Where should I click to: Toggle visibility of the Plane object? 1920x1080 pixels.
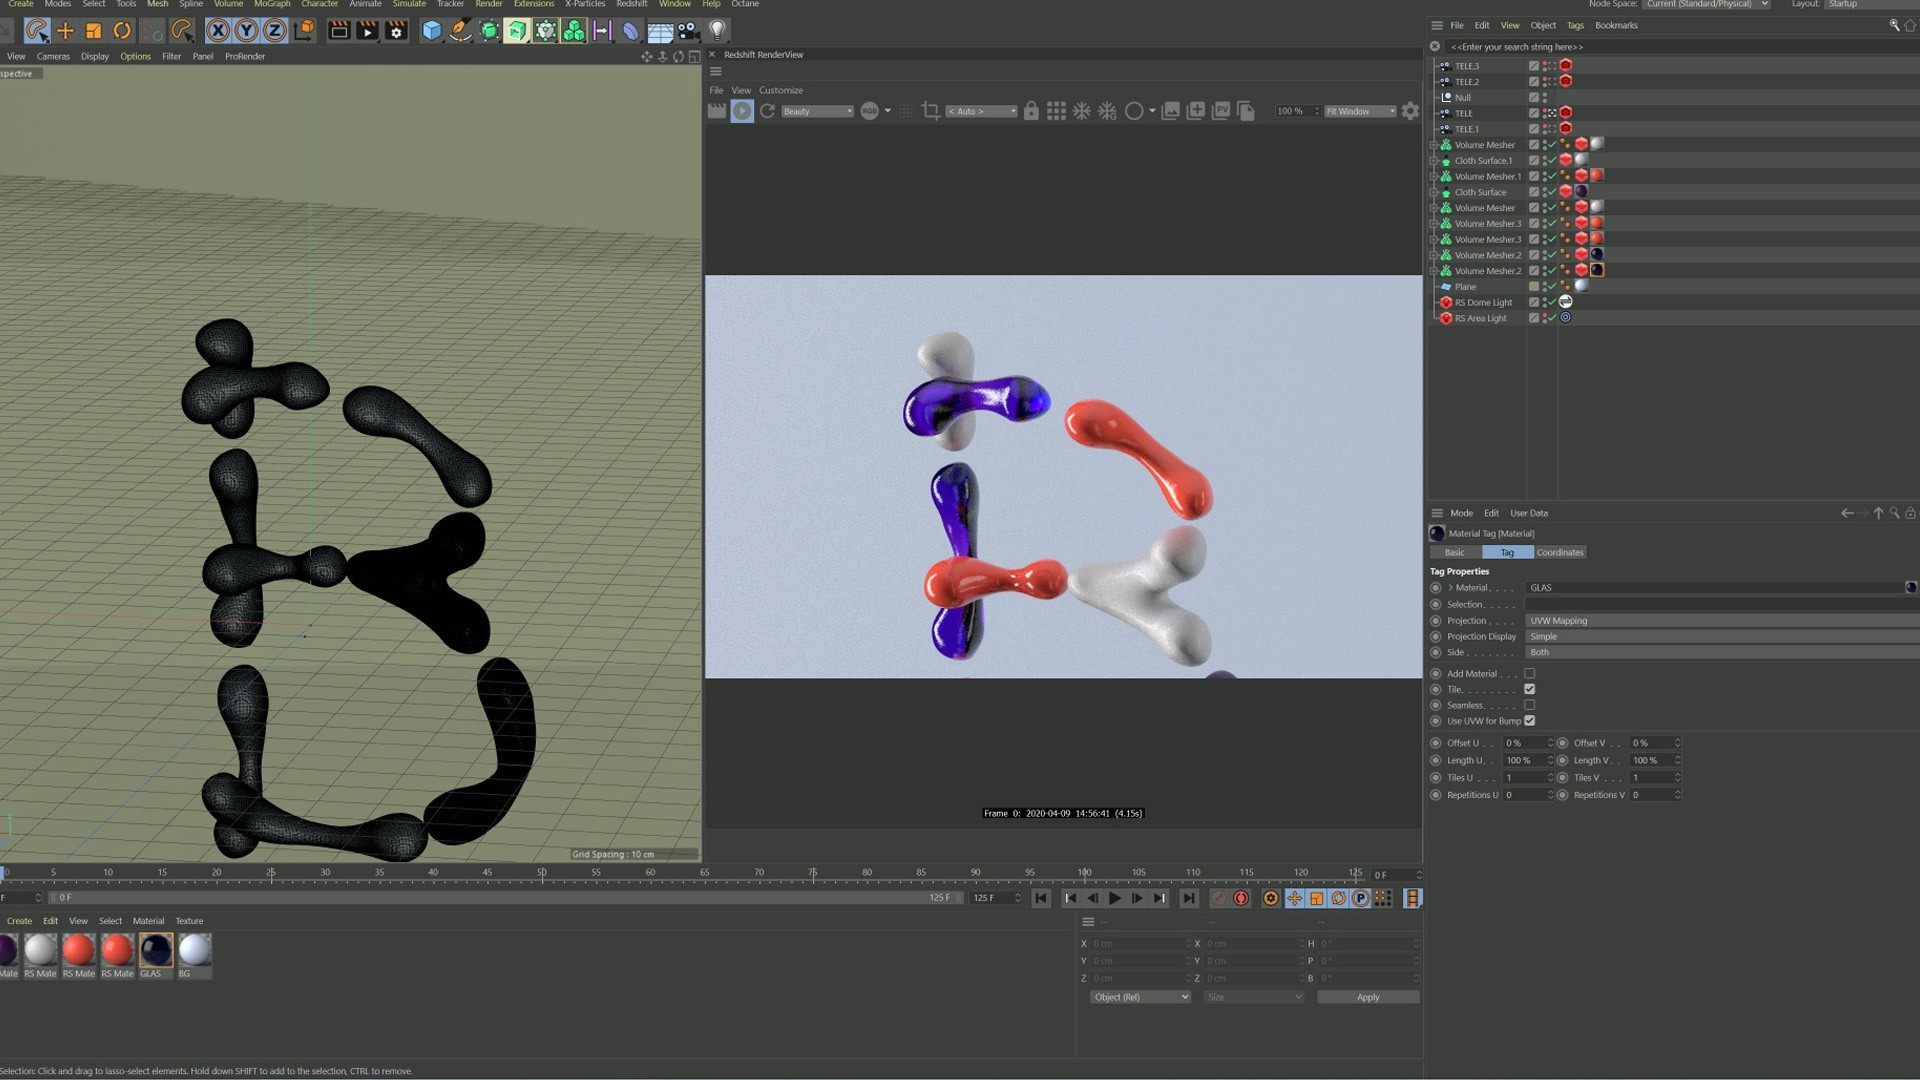[x=1545, y=287]
